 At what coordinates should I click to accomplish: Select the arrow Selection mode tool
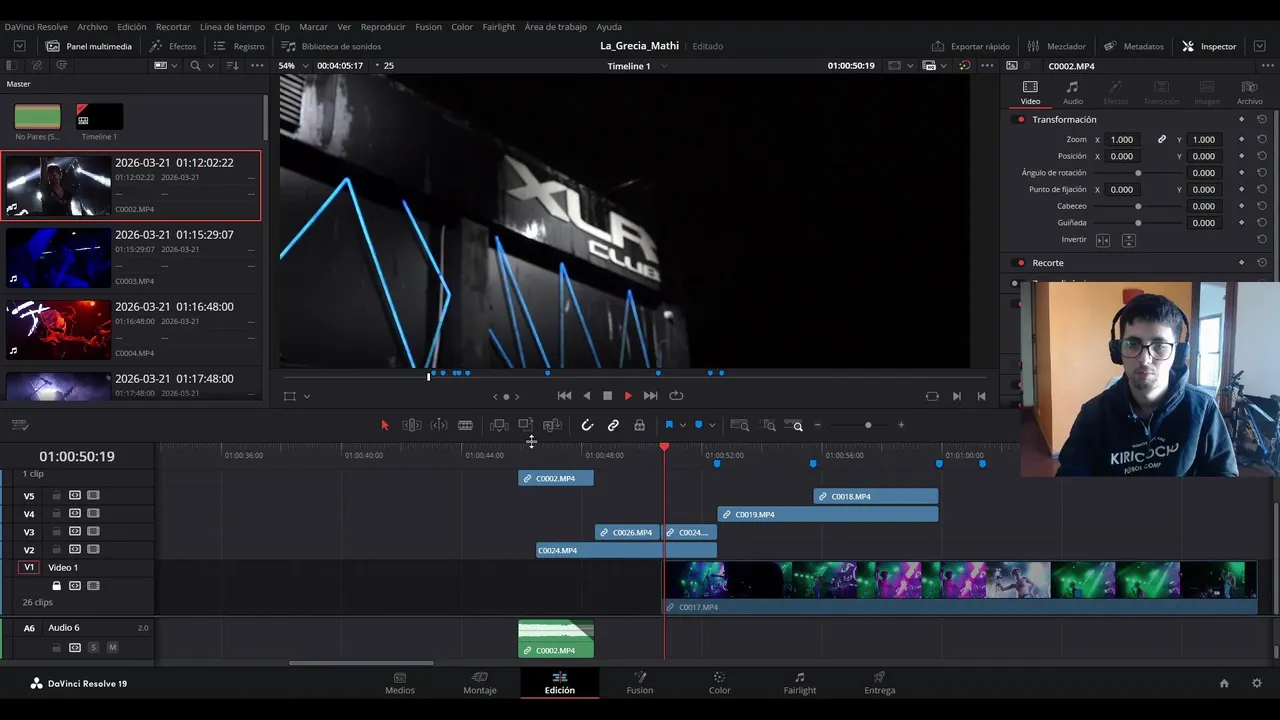[x=385, y=425]
